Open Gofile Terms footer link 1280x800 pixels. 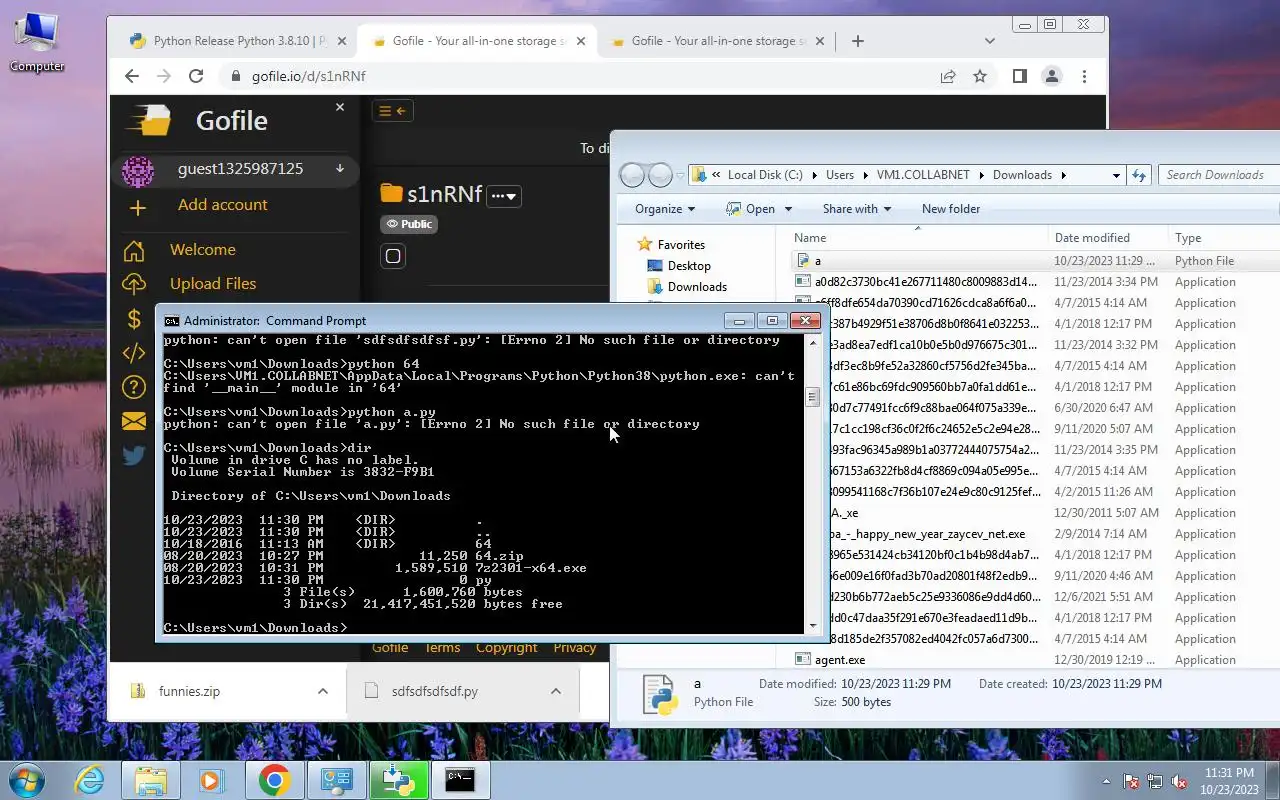coord(443,648)
